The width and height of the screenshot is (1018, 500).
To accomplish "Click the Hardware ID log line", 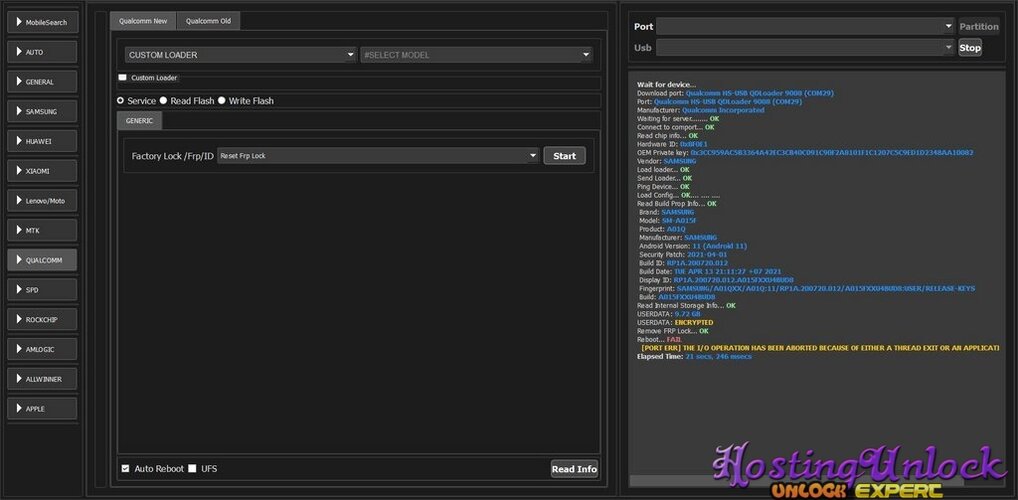I will click(x=673, y=144).
